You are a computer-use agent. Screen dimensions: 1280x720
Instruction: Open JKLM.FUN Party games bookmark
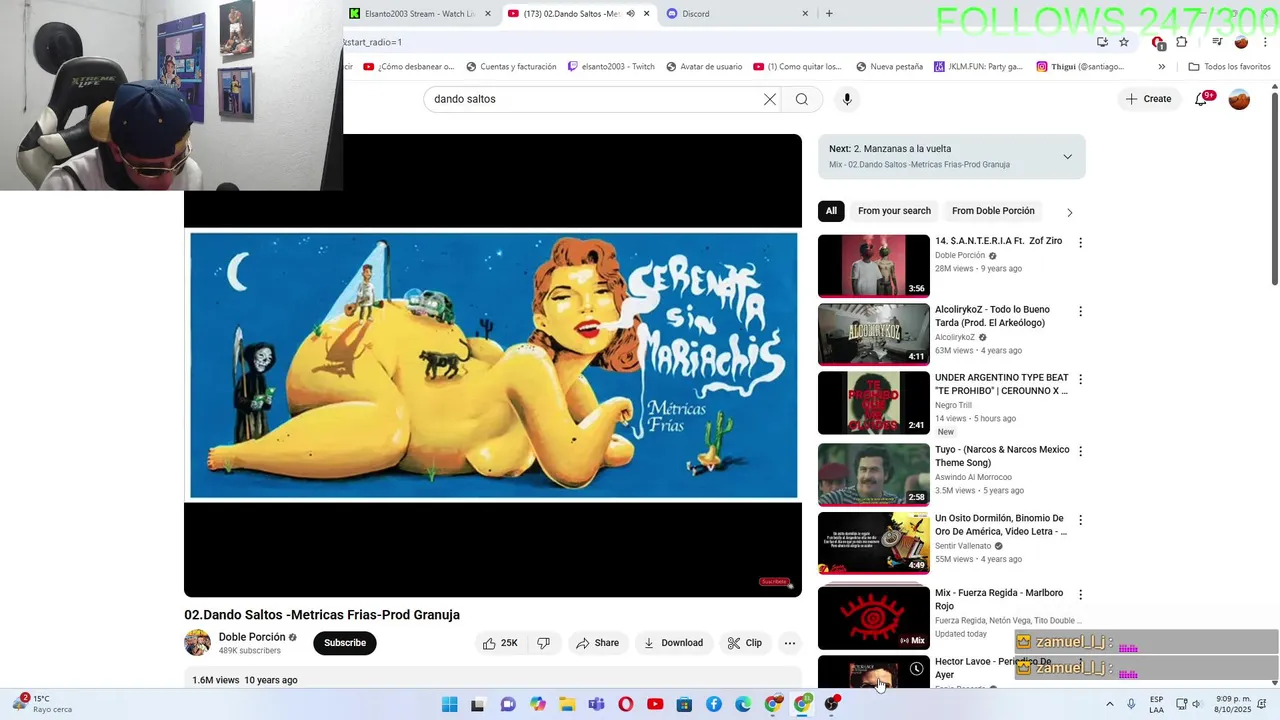[978, 67]
